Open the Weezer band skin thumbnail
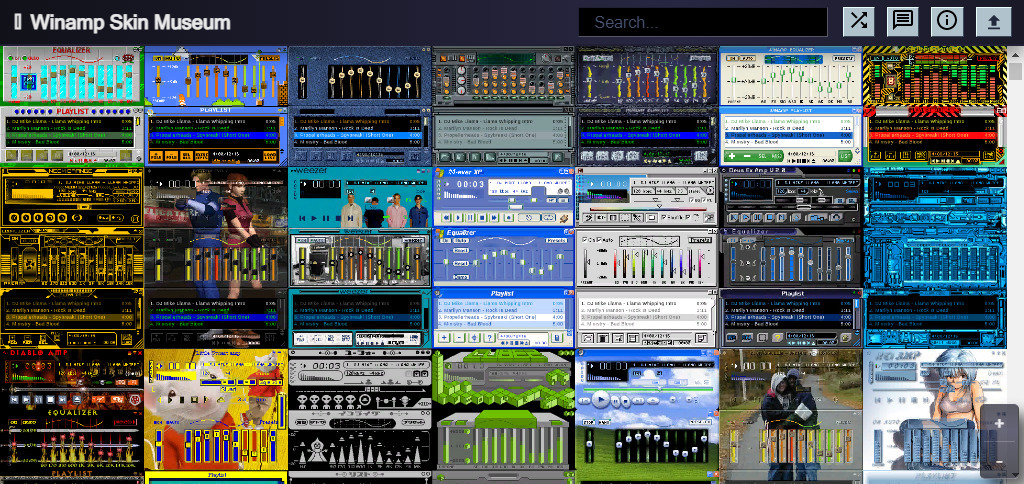 [359, 257]
